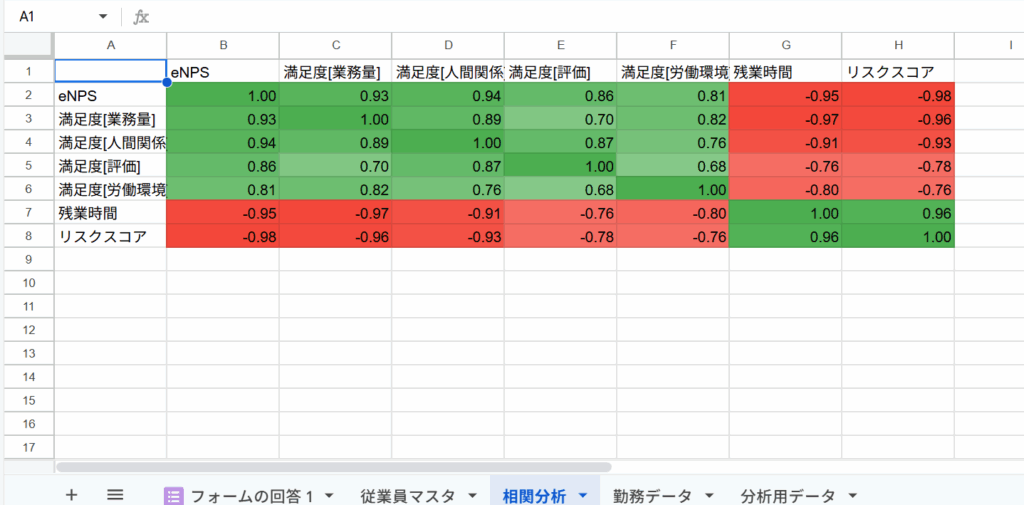
Task: Click cell G2 with value -0.95
Action: pyautogui.click(x=786, y=95)
